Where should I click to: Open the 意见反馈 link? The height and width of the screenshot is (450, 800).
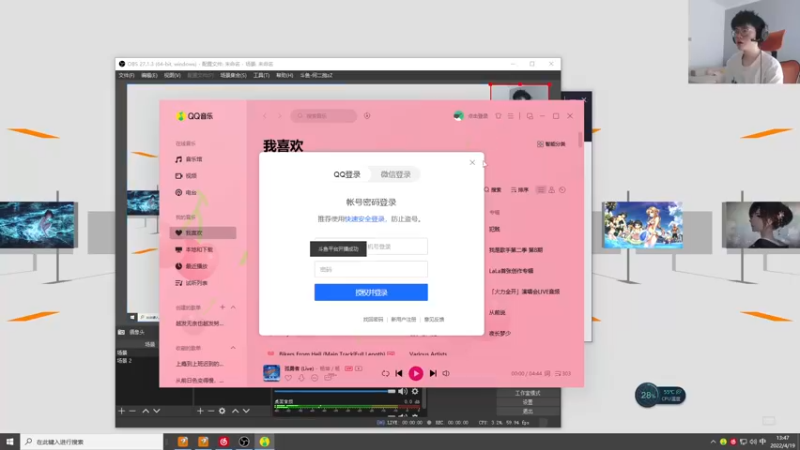[x=434, y=319]
